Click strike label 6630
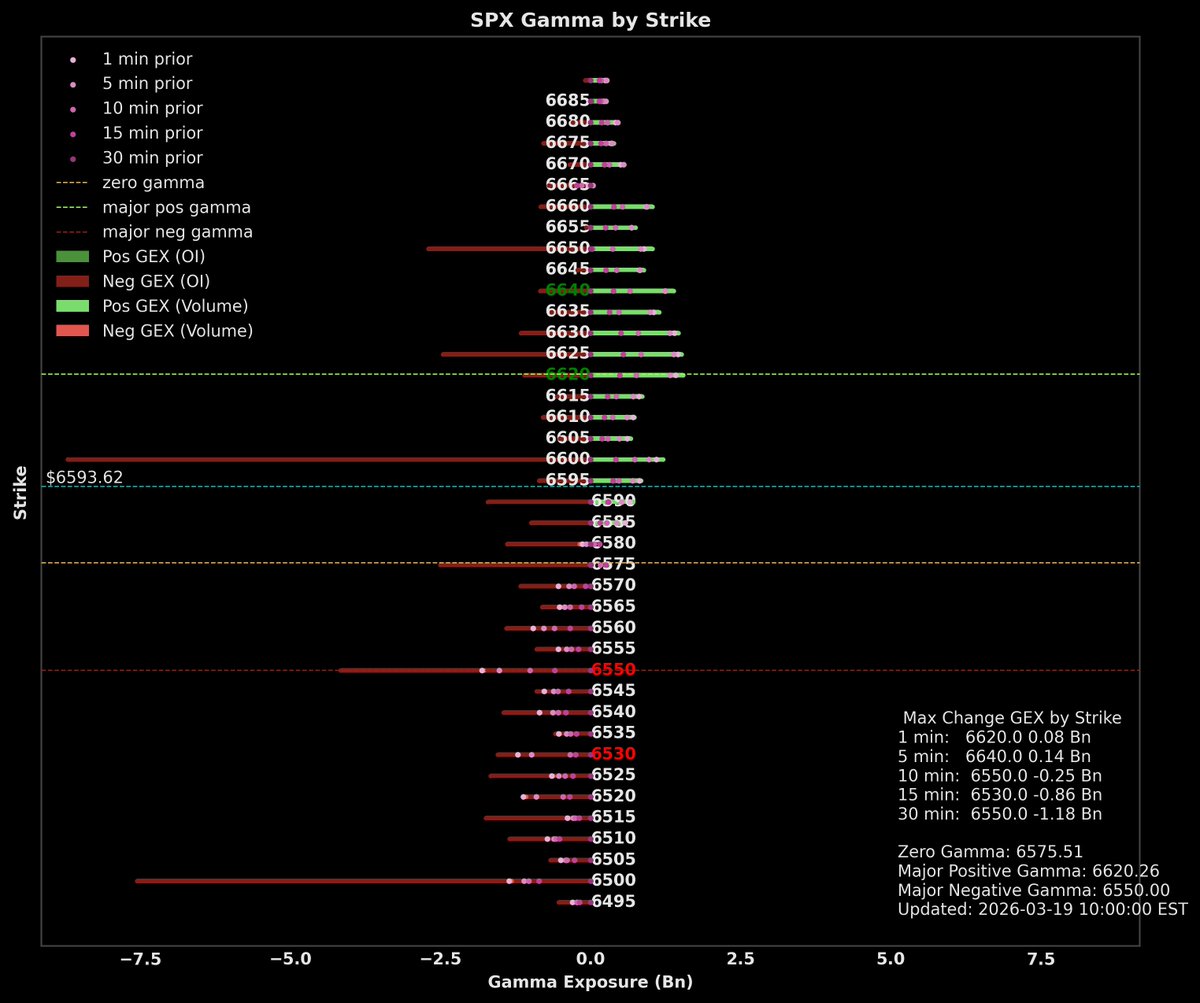This screenshot has width=1200, height=1003. point(567,332)
